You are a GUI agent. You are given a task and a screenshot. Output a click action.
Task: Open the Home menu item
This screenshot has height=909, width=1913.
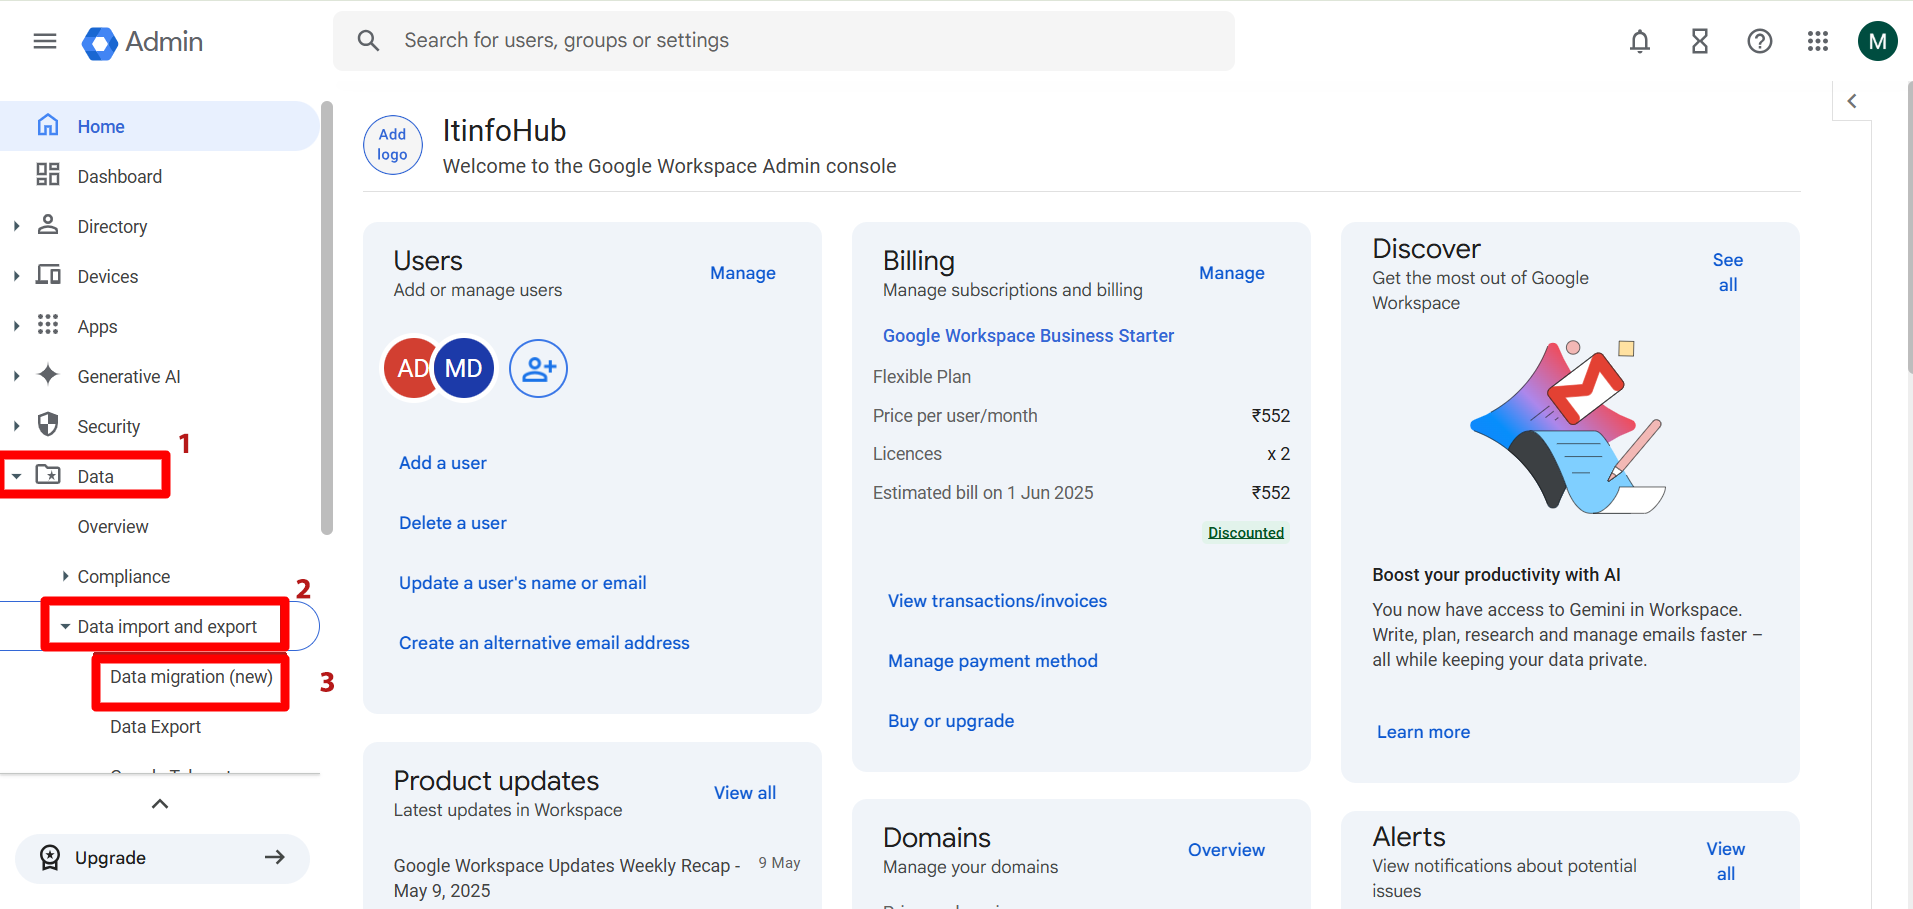[160, 126]
